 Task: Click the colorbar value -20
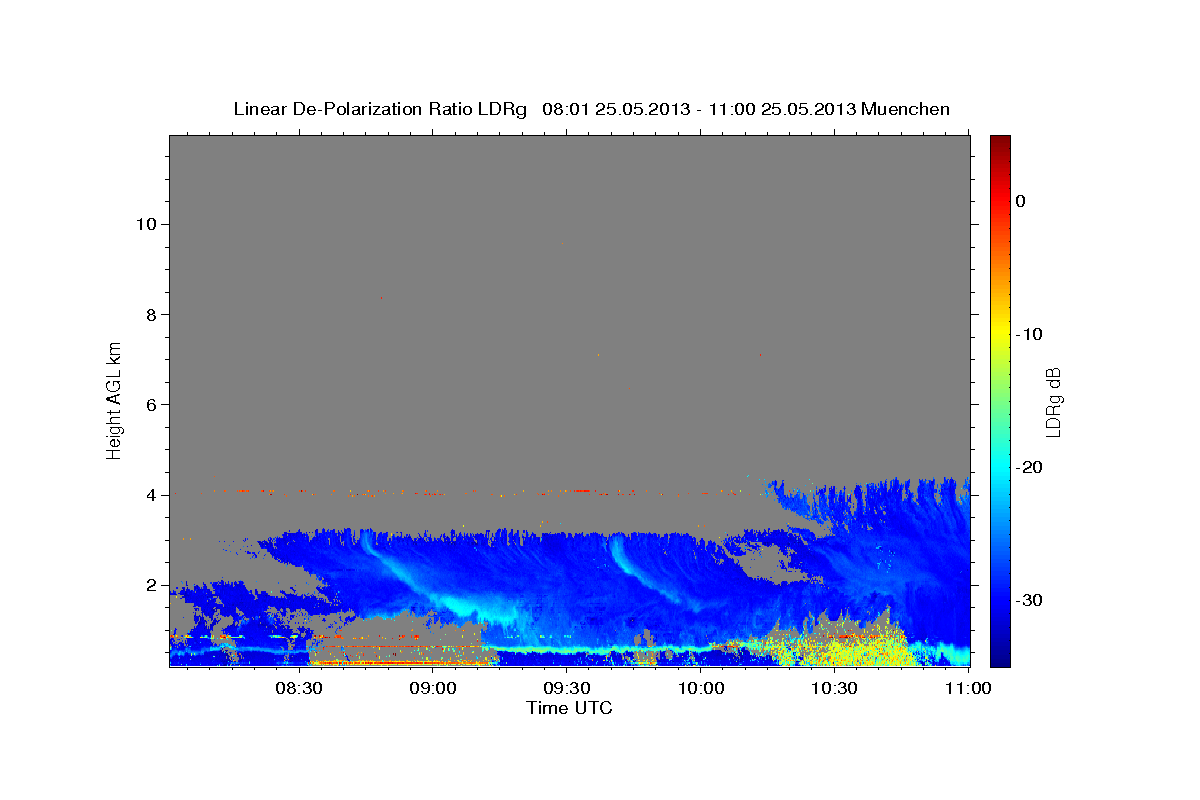click(1029, 467)
